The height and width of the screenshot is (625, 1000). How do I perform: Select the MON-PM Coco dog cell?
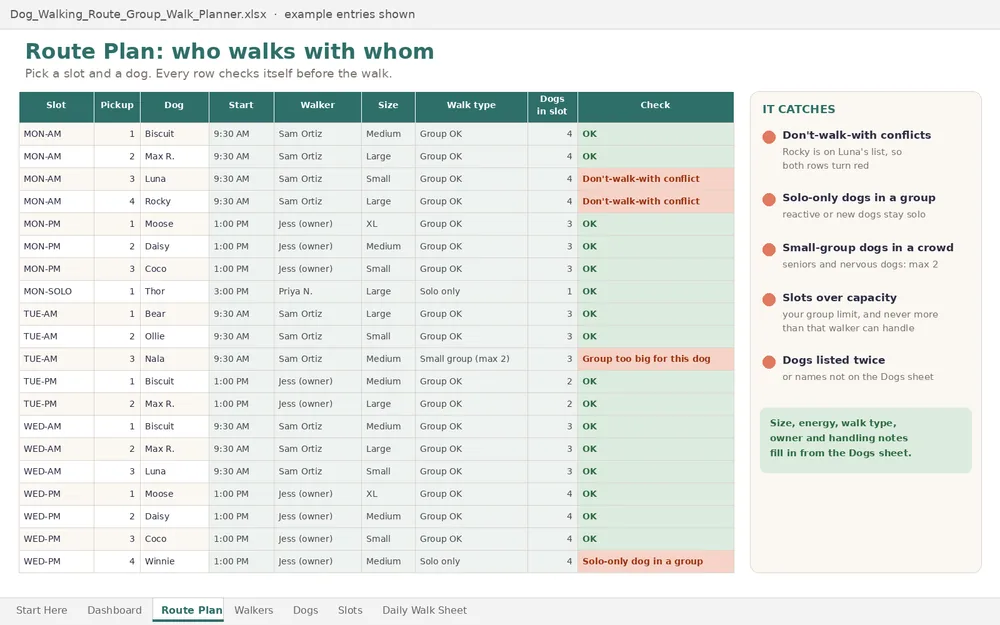point(174,269)
